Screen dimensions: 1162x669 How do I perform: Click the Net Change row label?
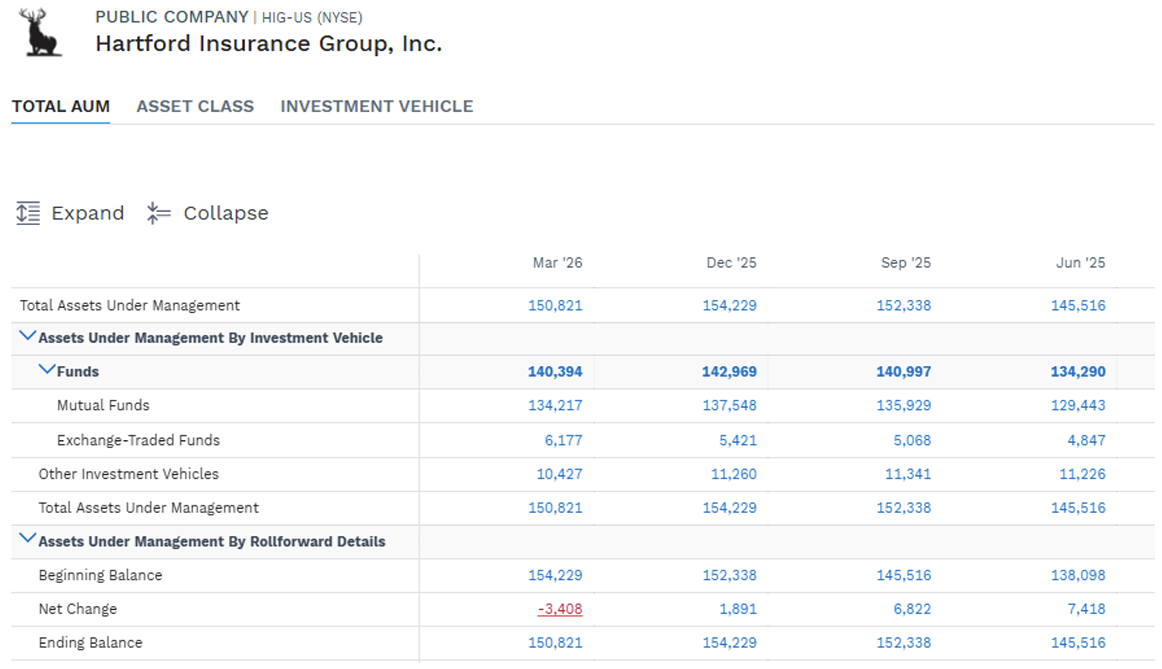tap(78, 609)
